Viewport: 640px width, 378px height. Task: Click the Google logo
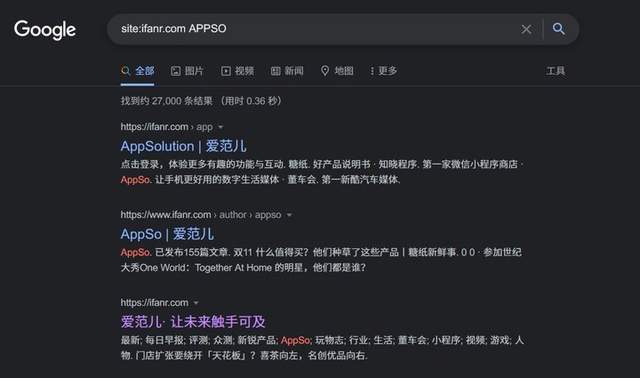coord(45,29)
